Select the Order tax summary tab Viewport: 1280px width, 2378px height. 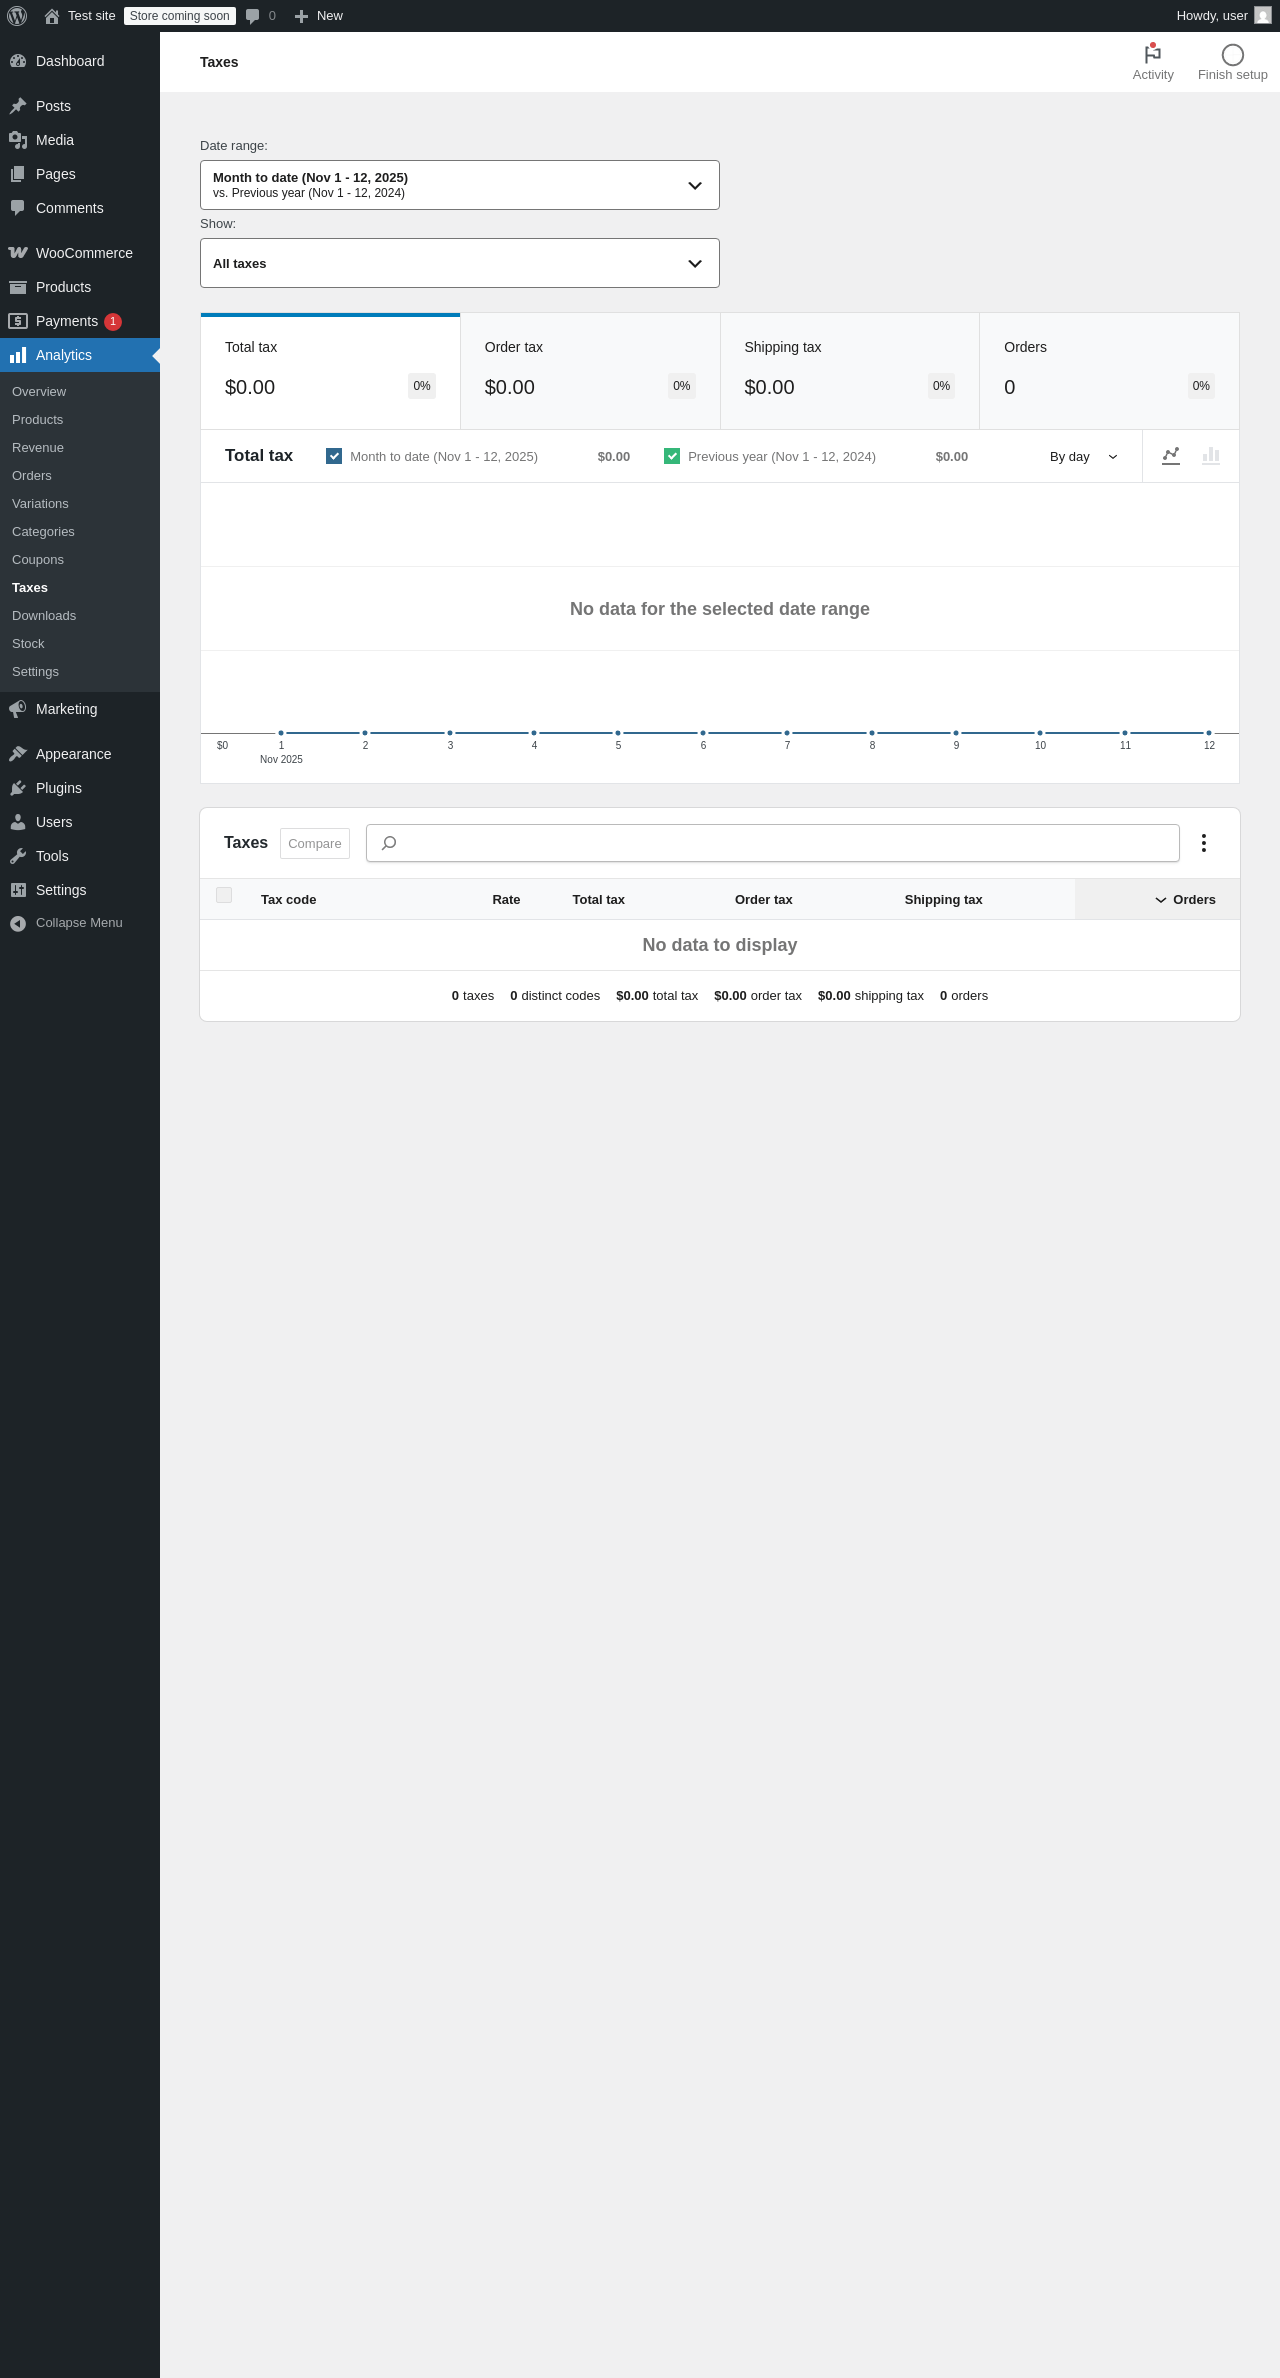[x=590, y=372]
